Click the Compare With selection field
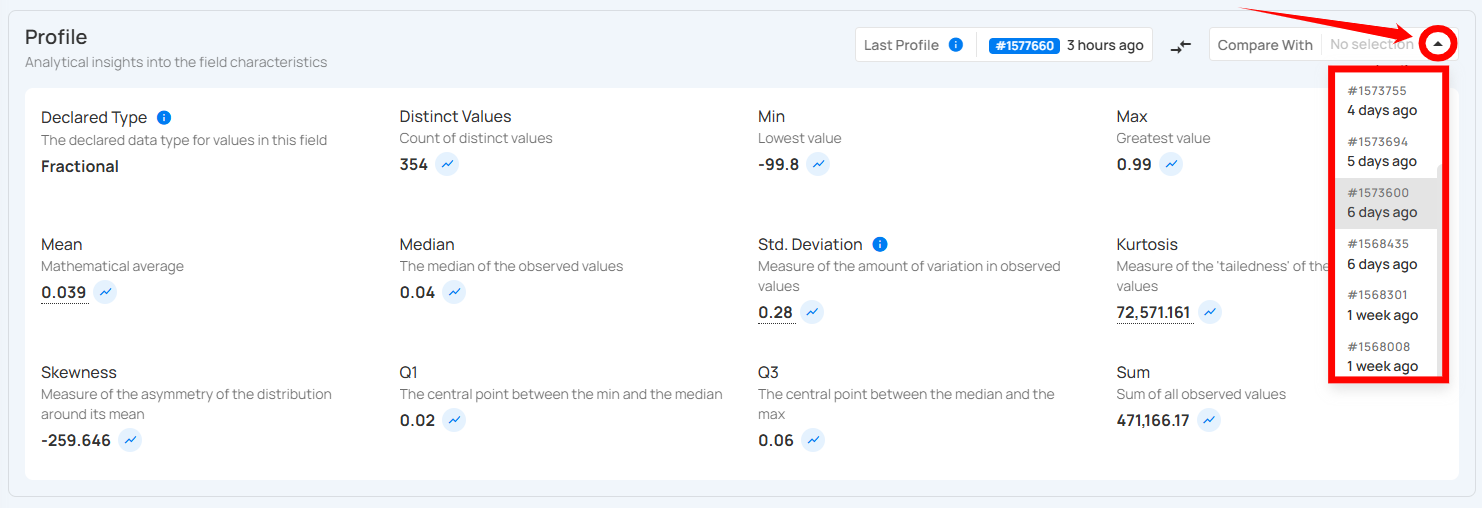This screenshot has width=1482, height=508. click(x=1370, y=45)
